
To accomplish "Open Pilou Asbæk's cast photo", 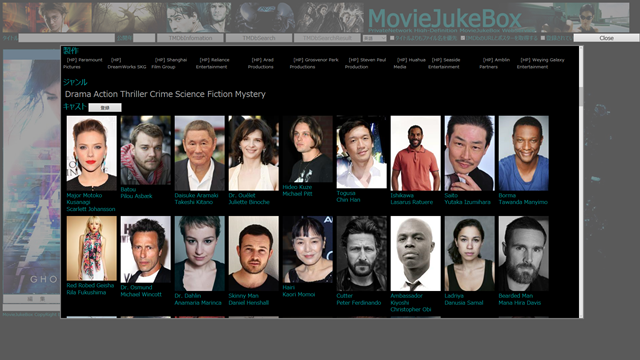I will (146, 150).
